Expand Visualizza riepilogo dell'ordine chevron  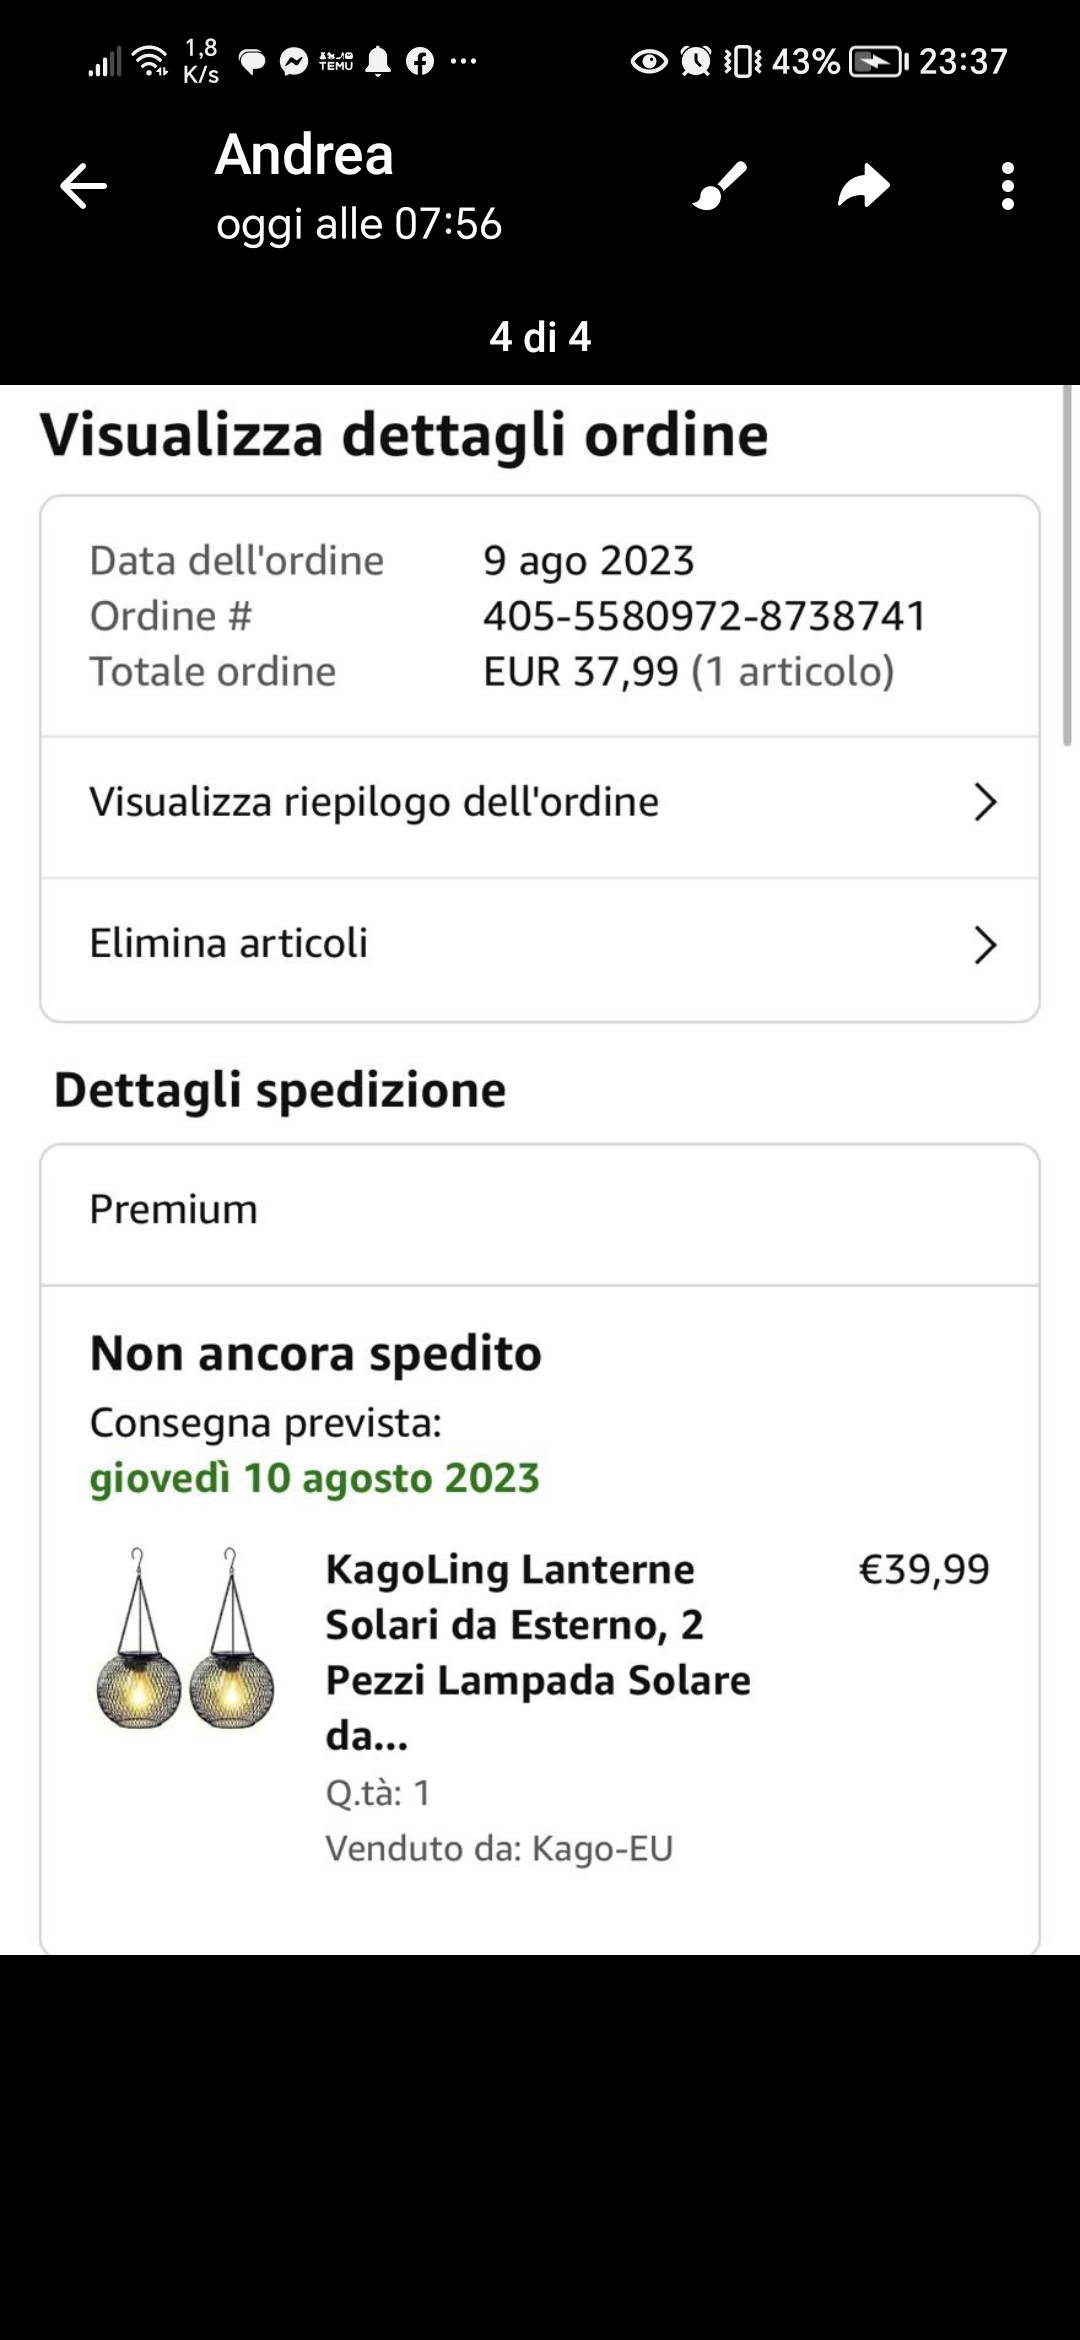click(x=985, y=802)
